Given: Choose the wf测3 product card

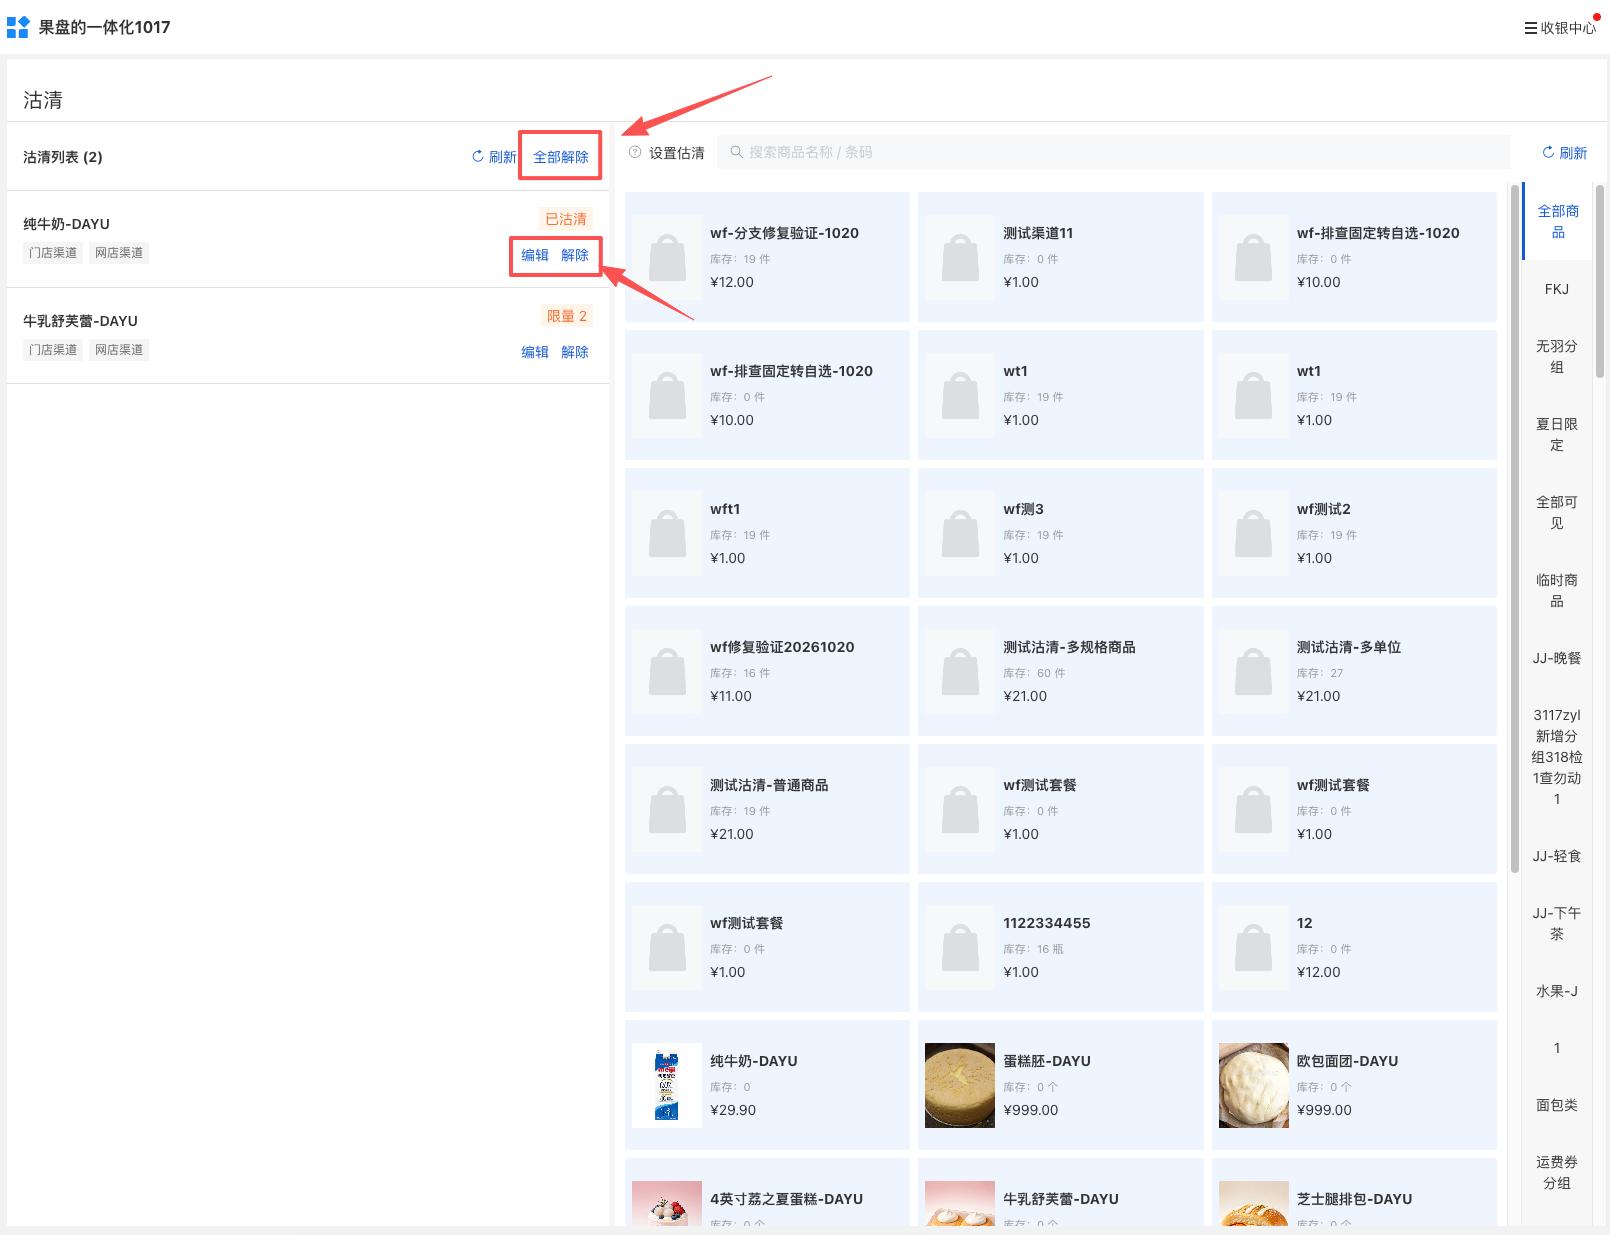Looking at the screenshot, I should coord(1060,533).
